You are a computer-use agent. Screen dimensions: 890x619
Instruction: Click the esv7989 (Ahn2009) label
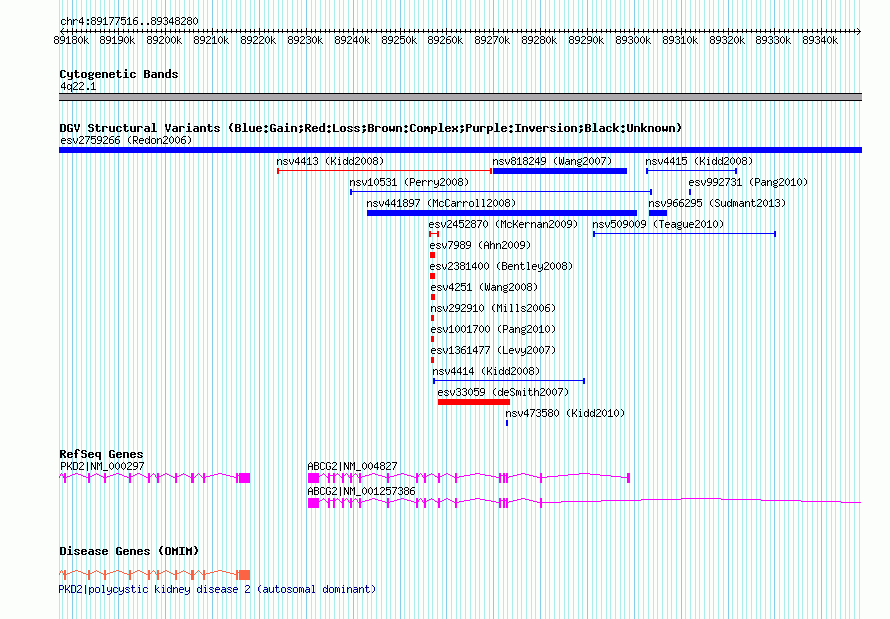click(x=480, y=245)
